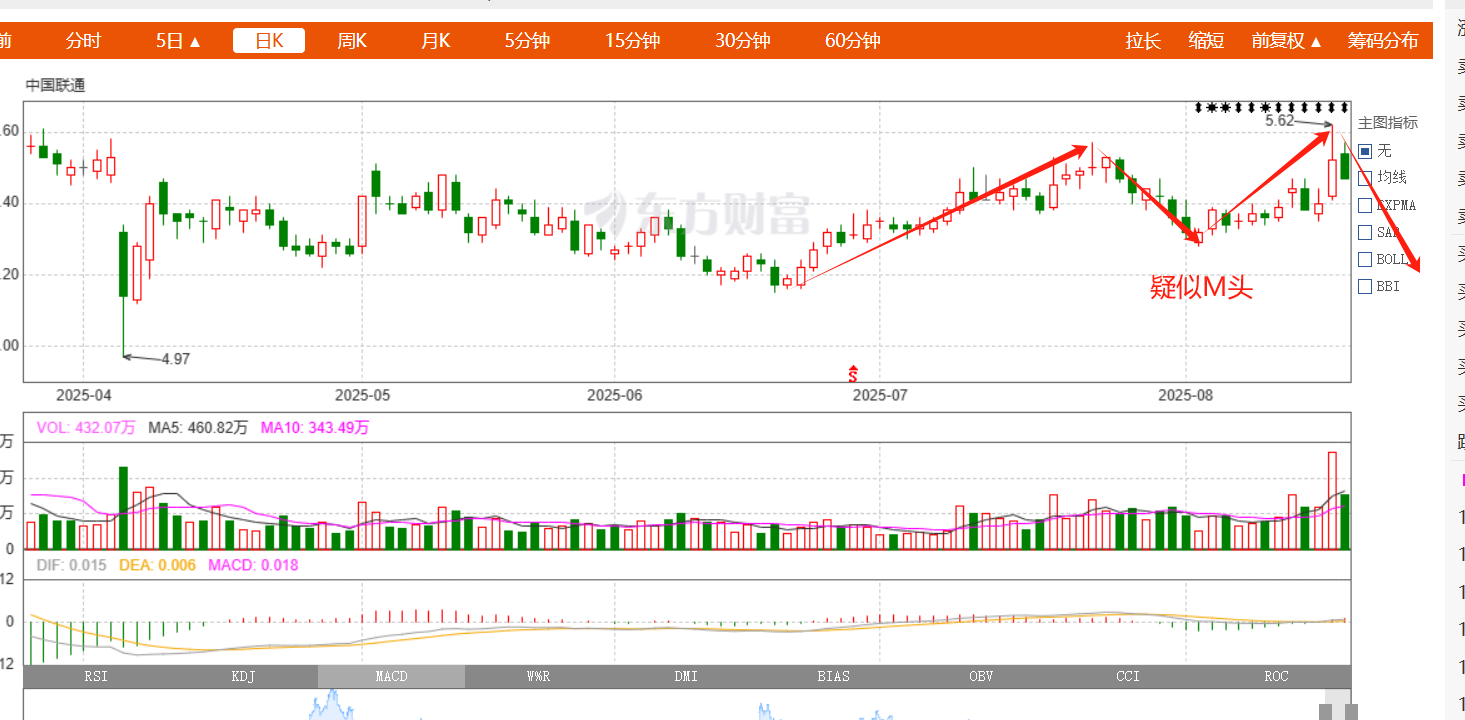Viewport: 1465px width, 720px height.
Task: Click the 2025-05 date axis label
Action: coord(363,395)
